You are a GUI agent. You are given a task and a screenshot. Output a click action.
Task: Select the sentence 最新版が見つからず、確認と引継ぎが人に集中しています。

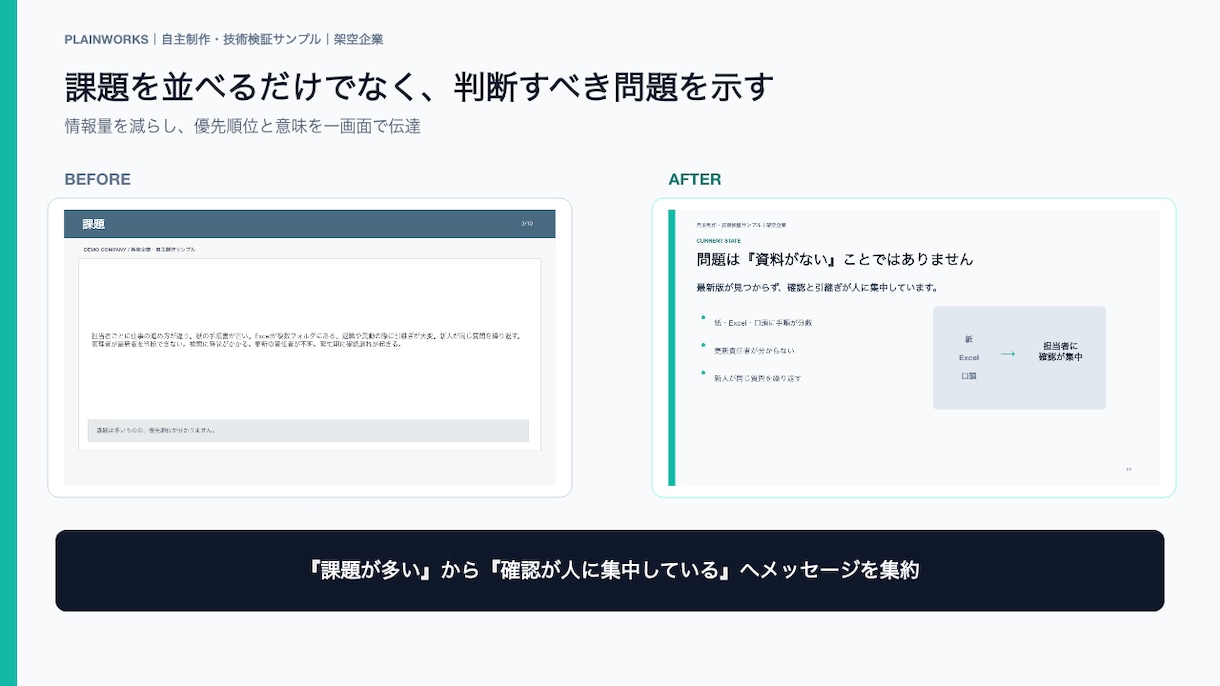coord(817,288)
